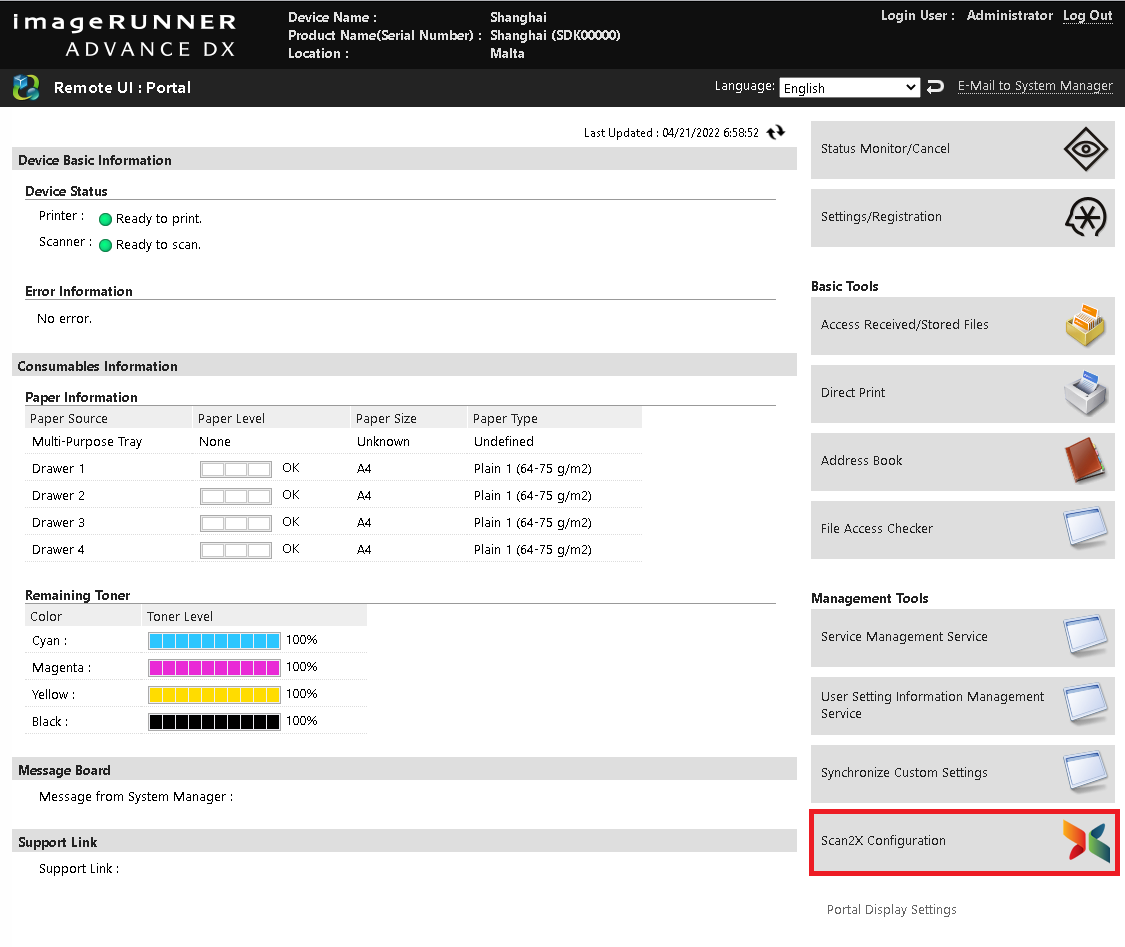Log Out of the Administrator session

point(1087,16)
